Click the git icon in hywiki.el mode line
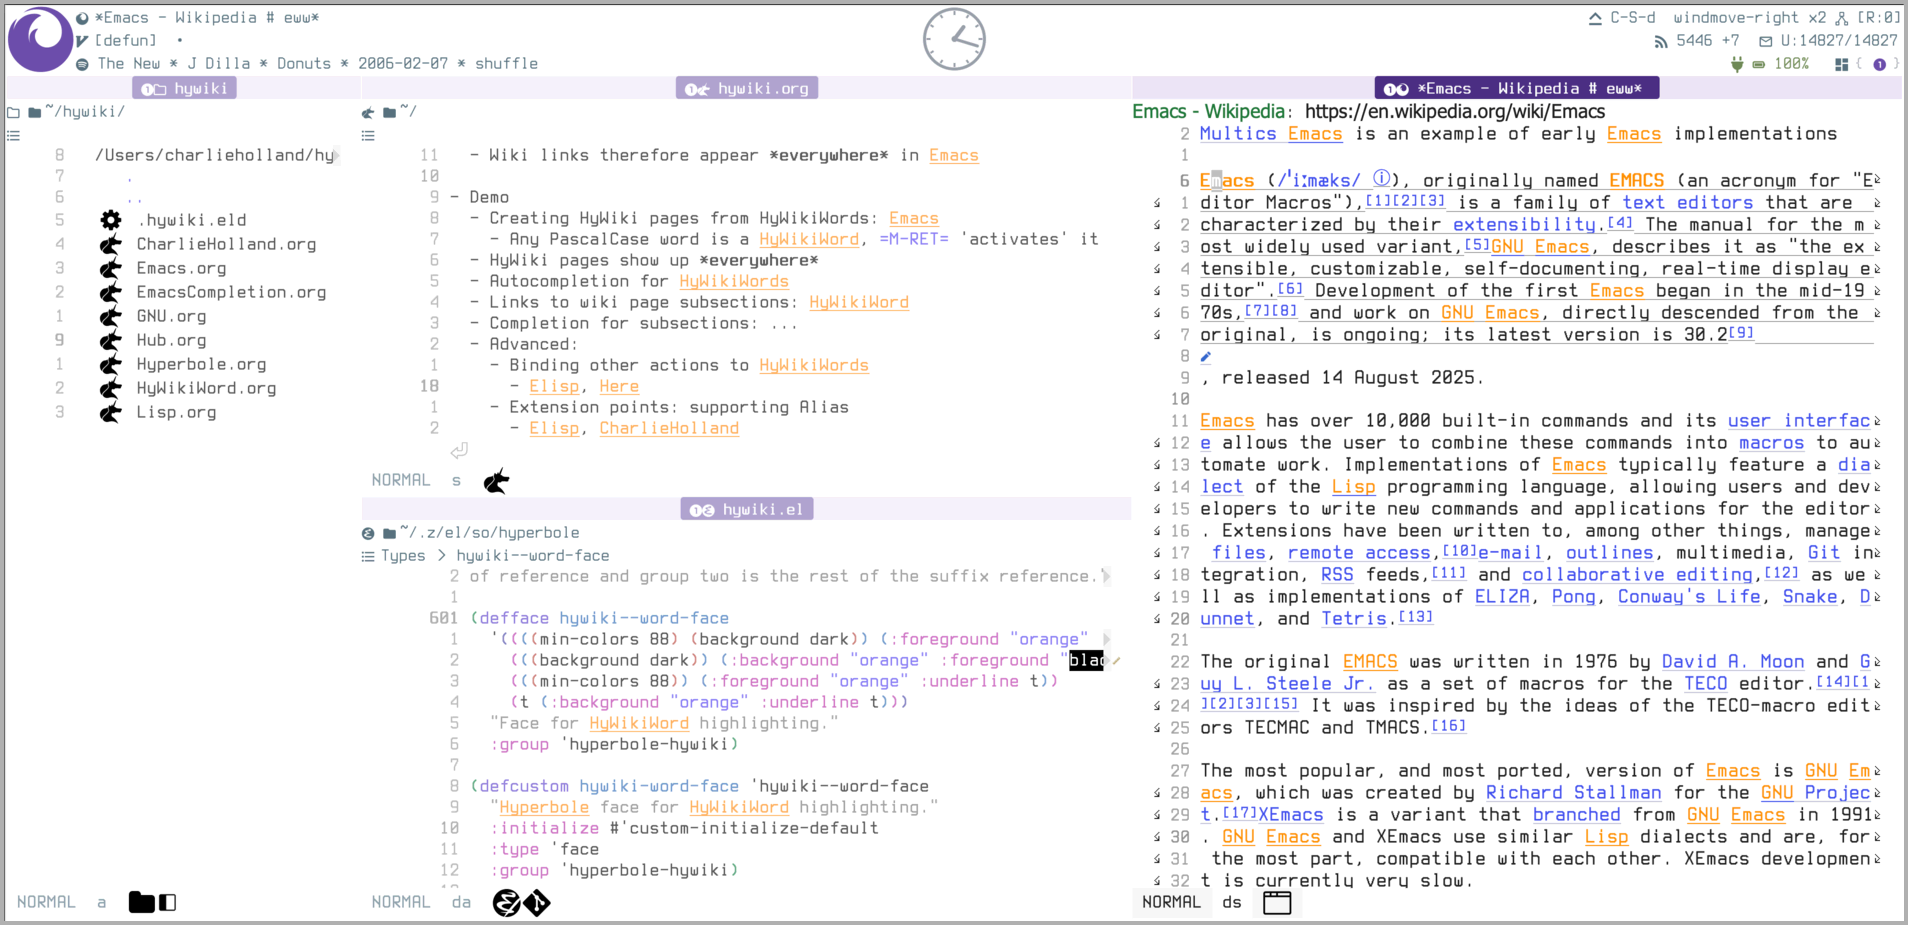Viewport: 1908px width, 925px height. (x=537, y=903)
